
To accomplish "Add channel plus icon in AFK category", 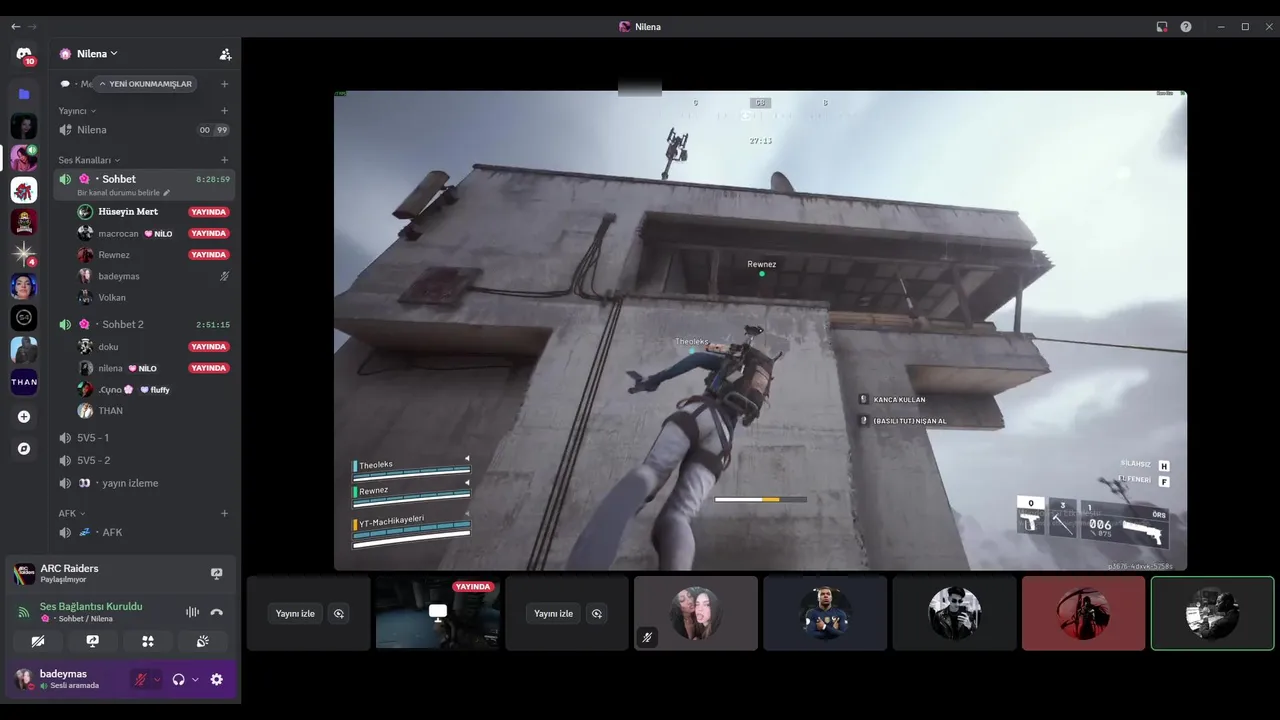I will [x=224, y=513].
